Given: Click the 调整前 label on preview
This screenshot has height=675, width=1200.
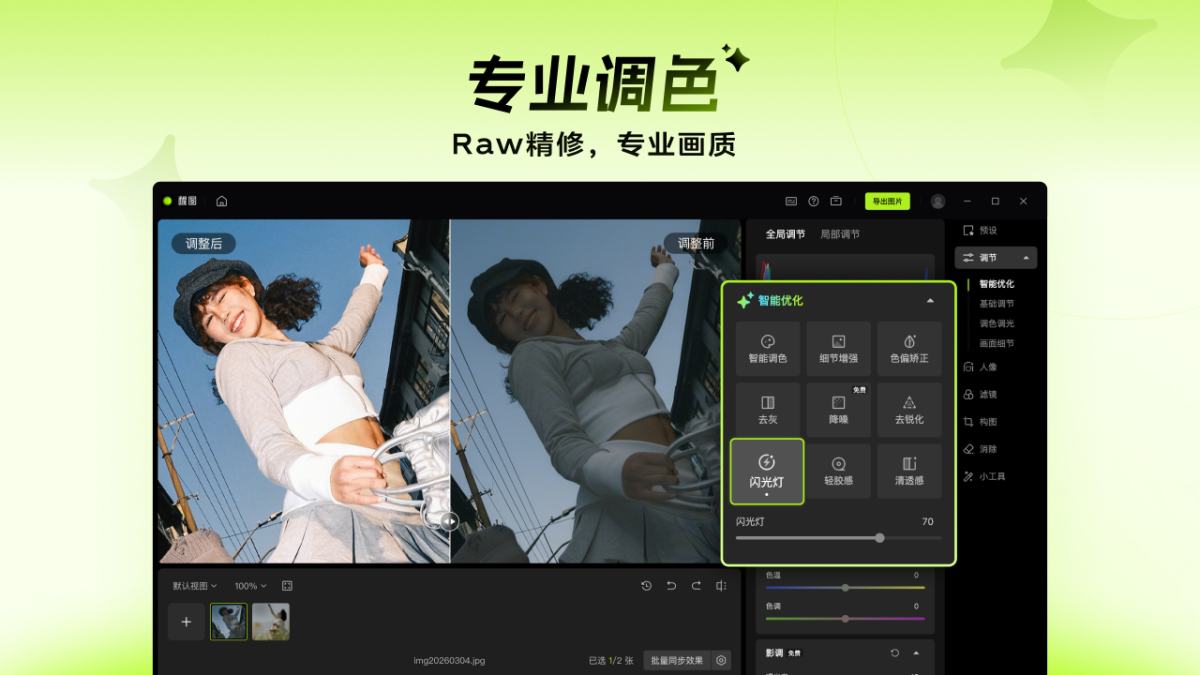Looking at the screenshot, I should click(696, 243).
